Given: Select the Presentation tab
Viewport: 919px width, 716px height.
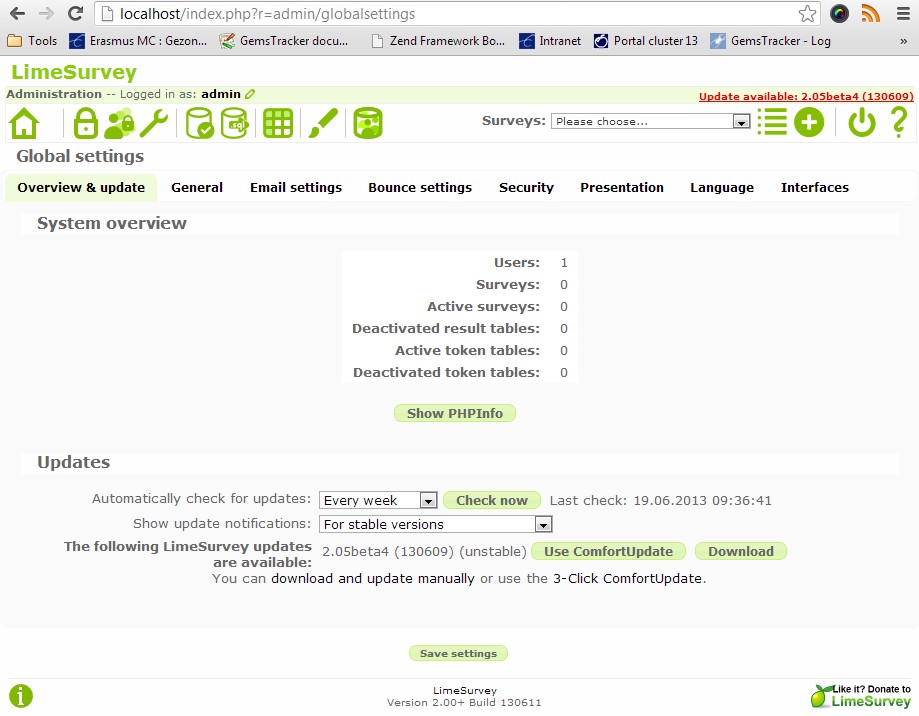Looking at the screenshot, I should click(x=621, y=187).
